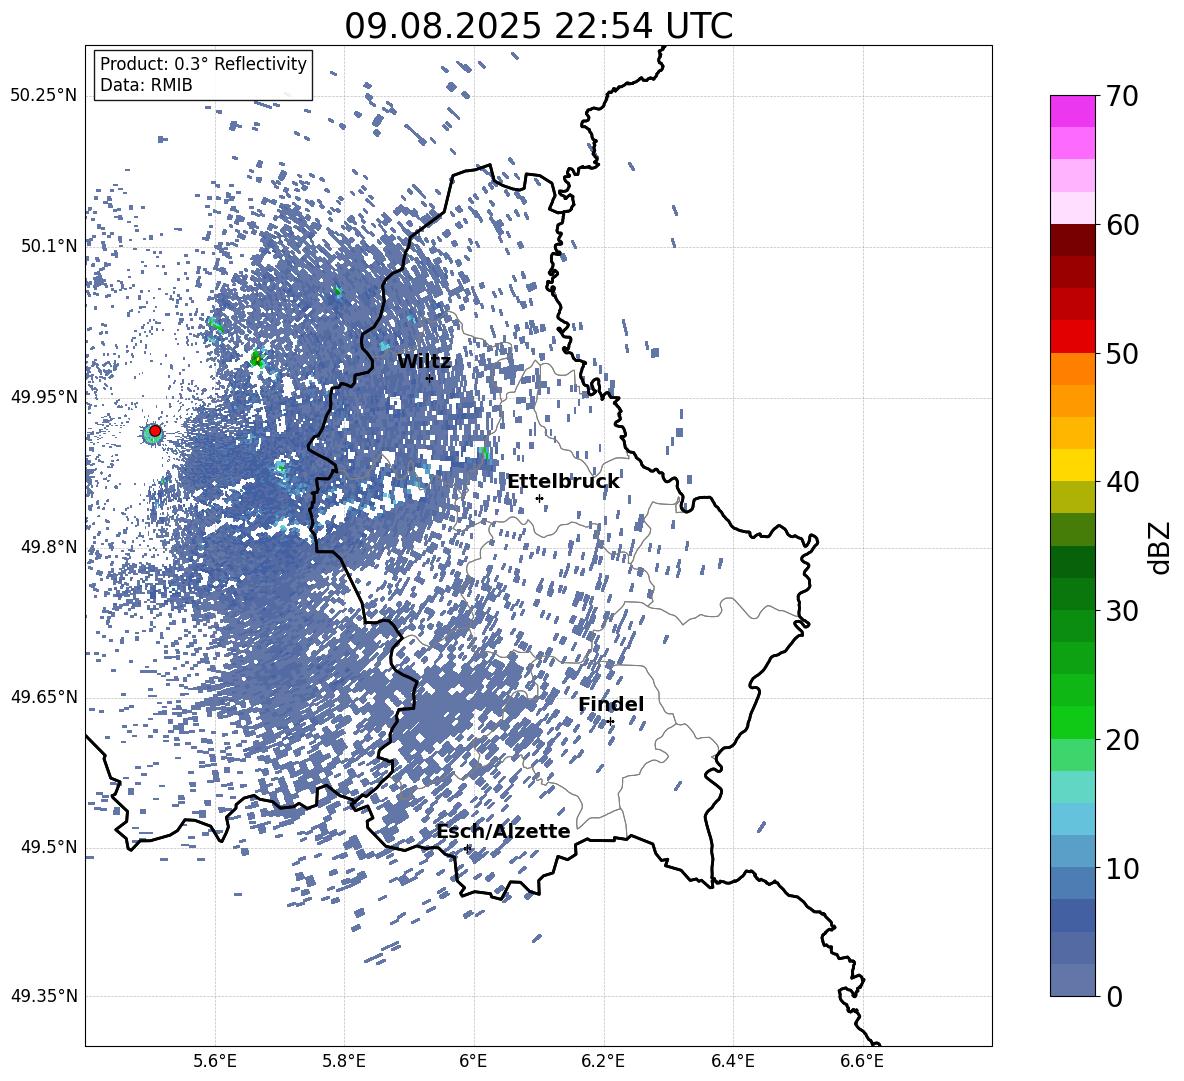Click the Ettelbruck station cross marker
Image resolution: width=1184 pixels, height=1081 pixels.
[x=539, y=498]
